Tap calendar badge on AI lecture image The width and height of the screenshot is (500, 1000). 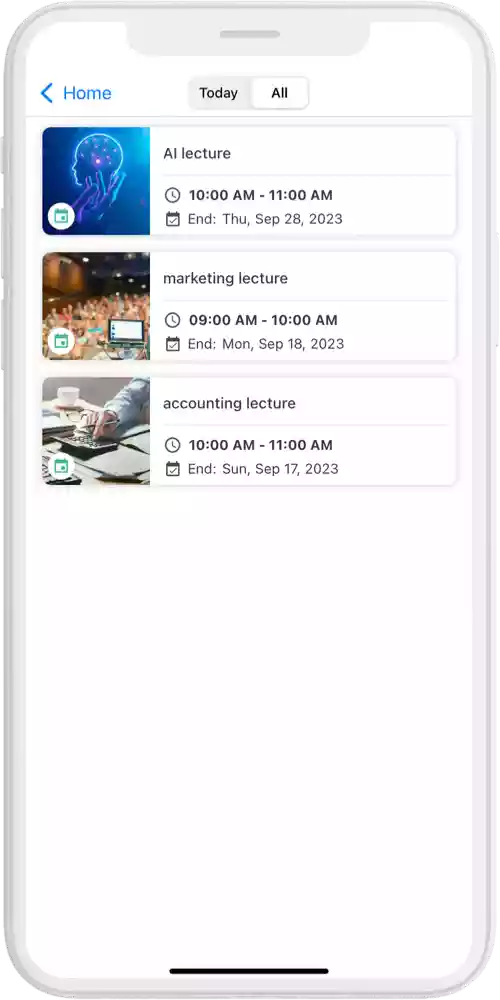click(61, 217)
